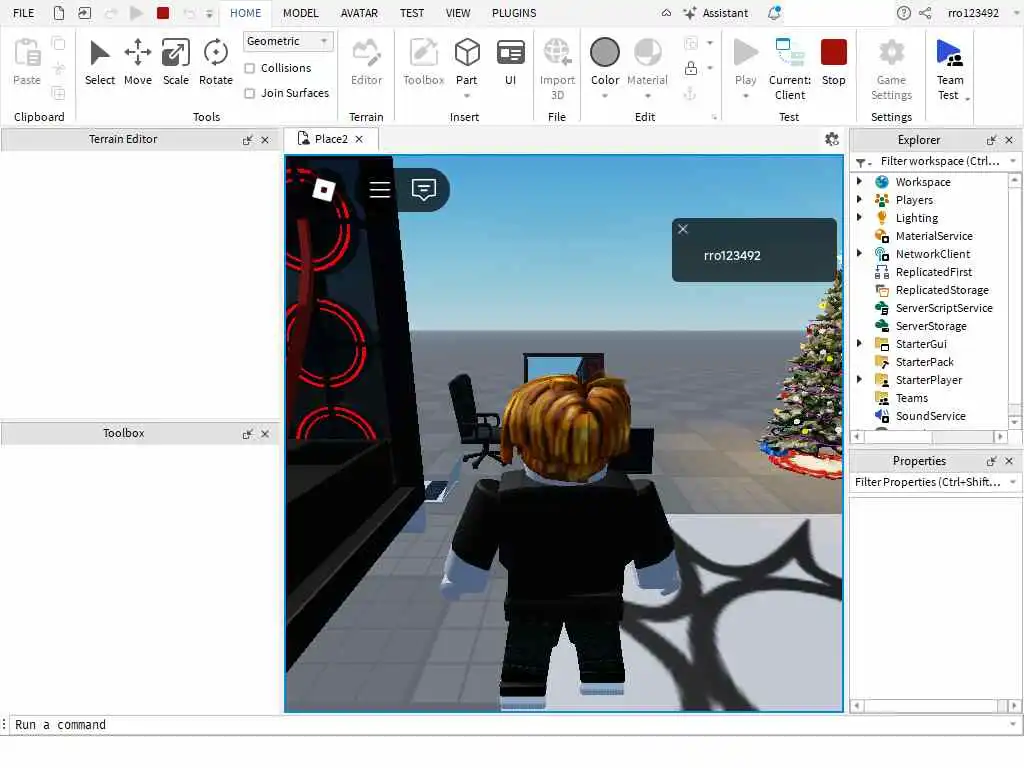The width and height of the screenshot is (1024, 768).
Task: Stop the running test
Action: [x=833, y=63]
